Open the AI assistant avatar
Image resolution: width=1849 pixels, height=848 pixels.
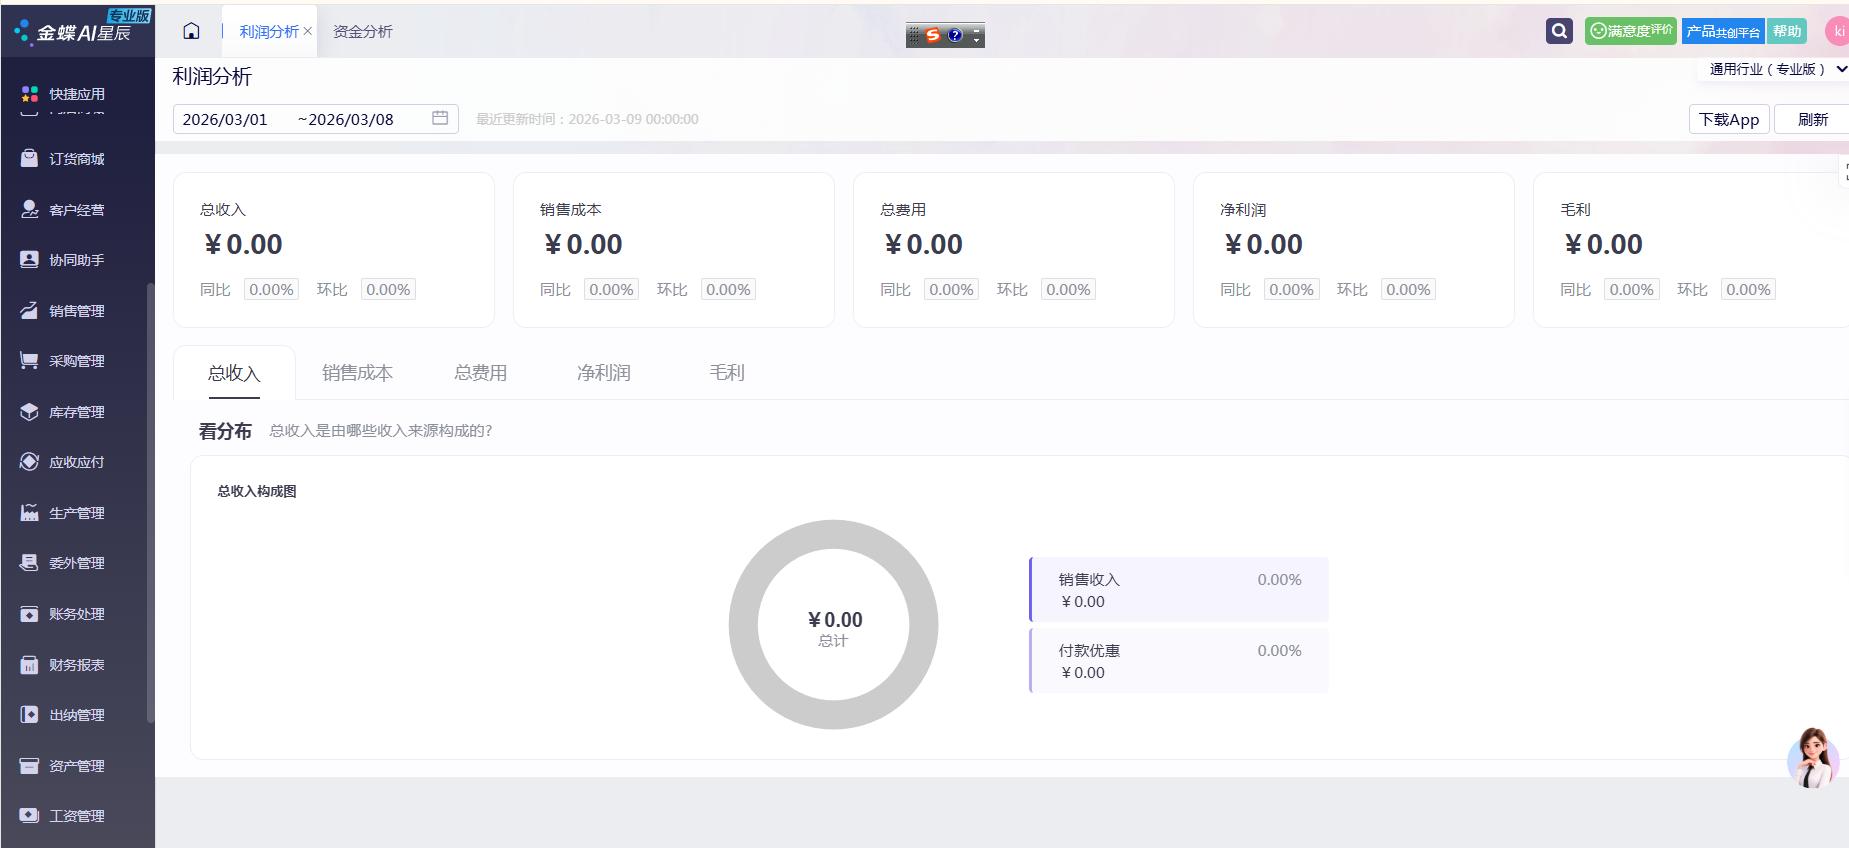[x=1813, y=757]
